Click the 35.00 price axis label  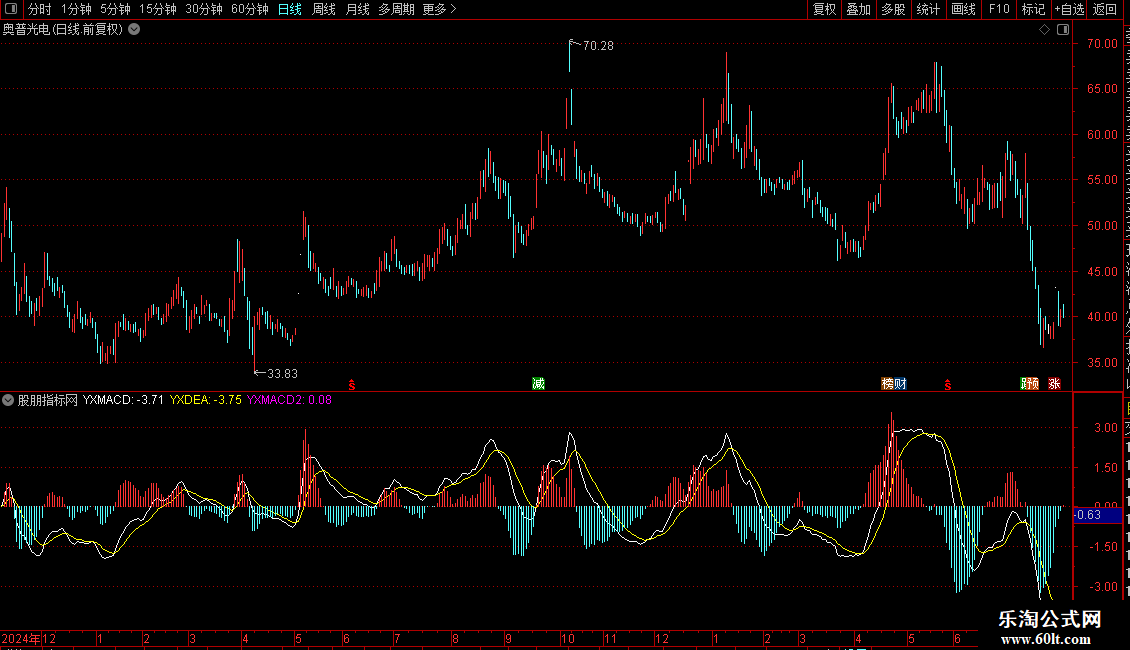pos(1103,362)
